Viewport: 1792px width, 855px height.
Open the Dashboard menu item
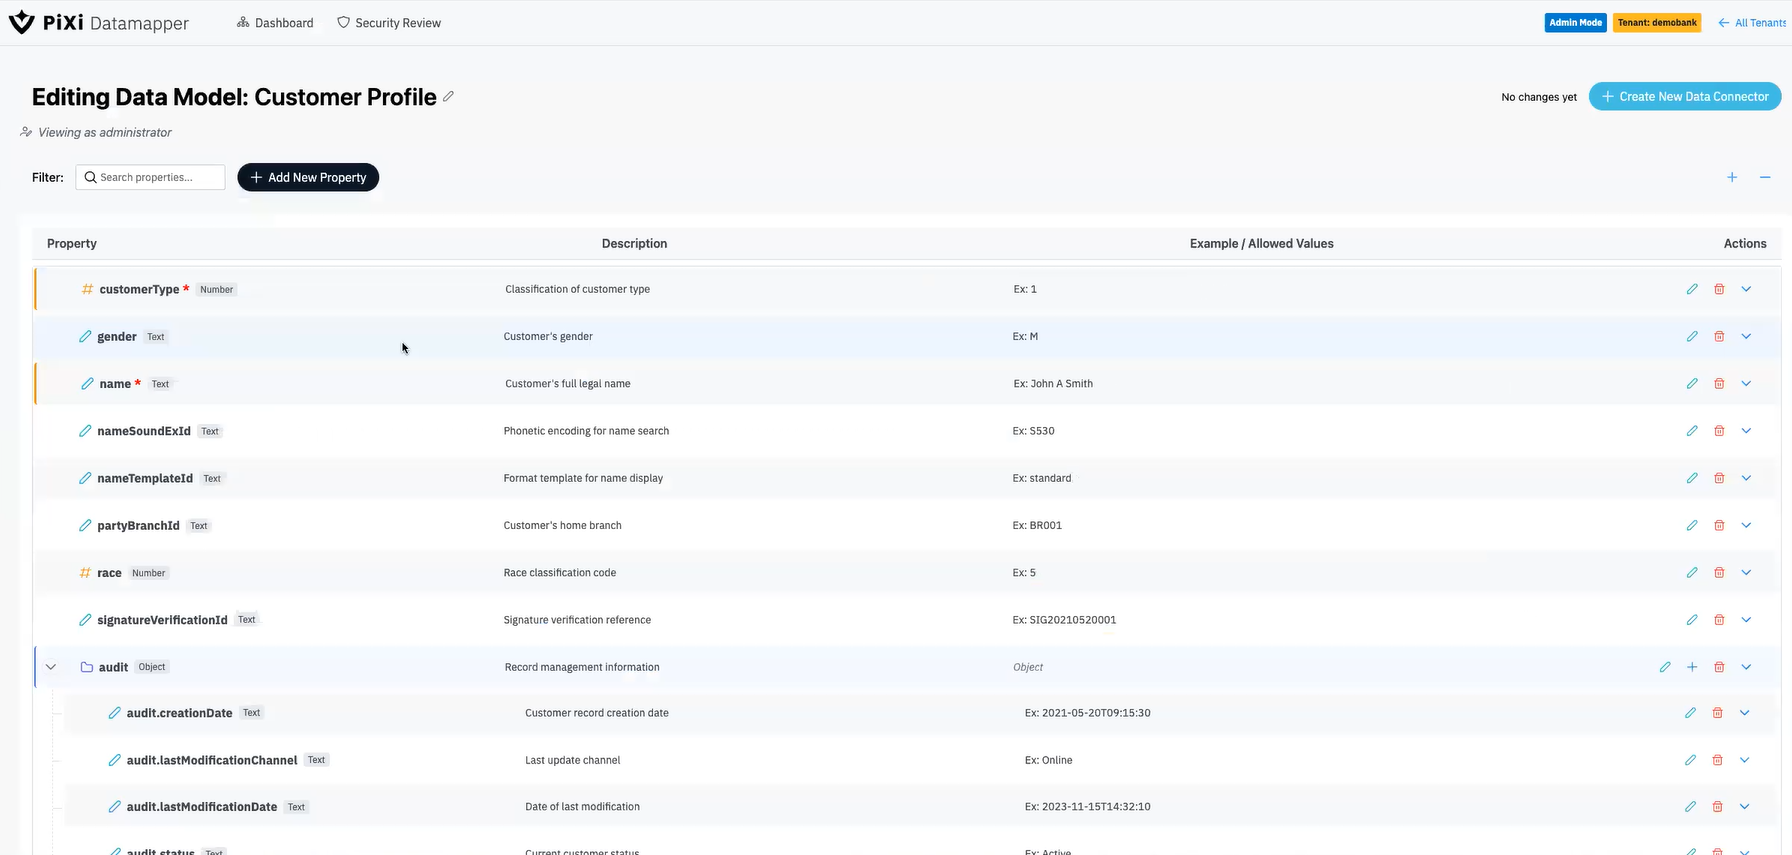(275, 23)
